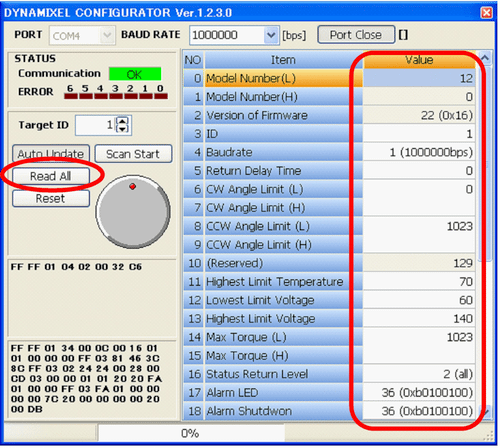
Task: Close the port with Port Close
Action: coord(356,35)
